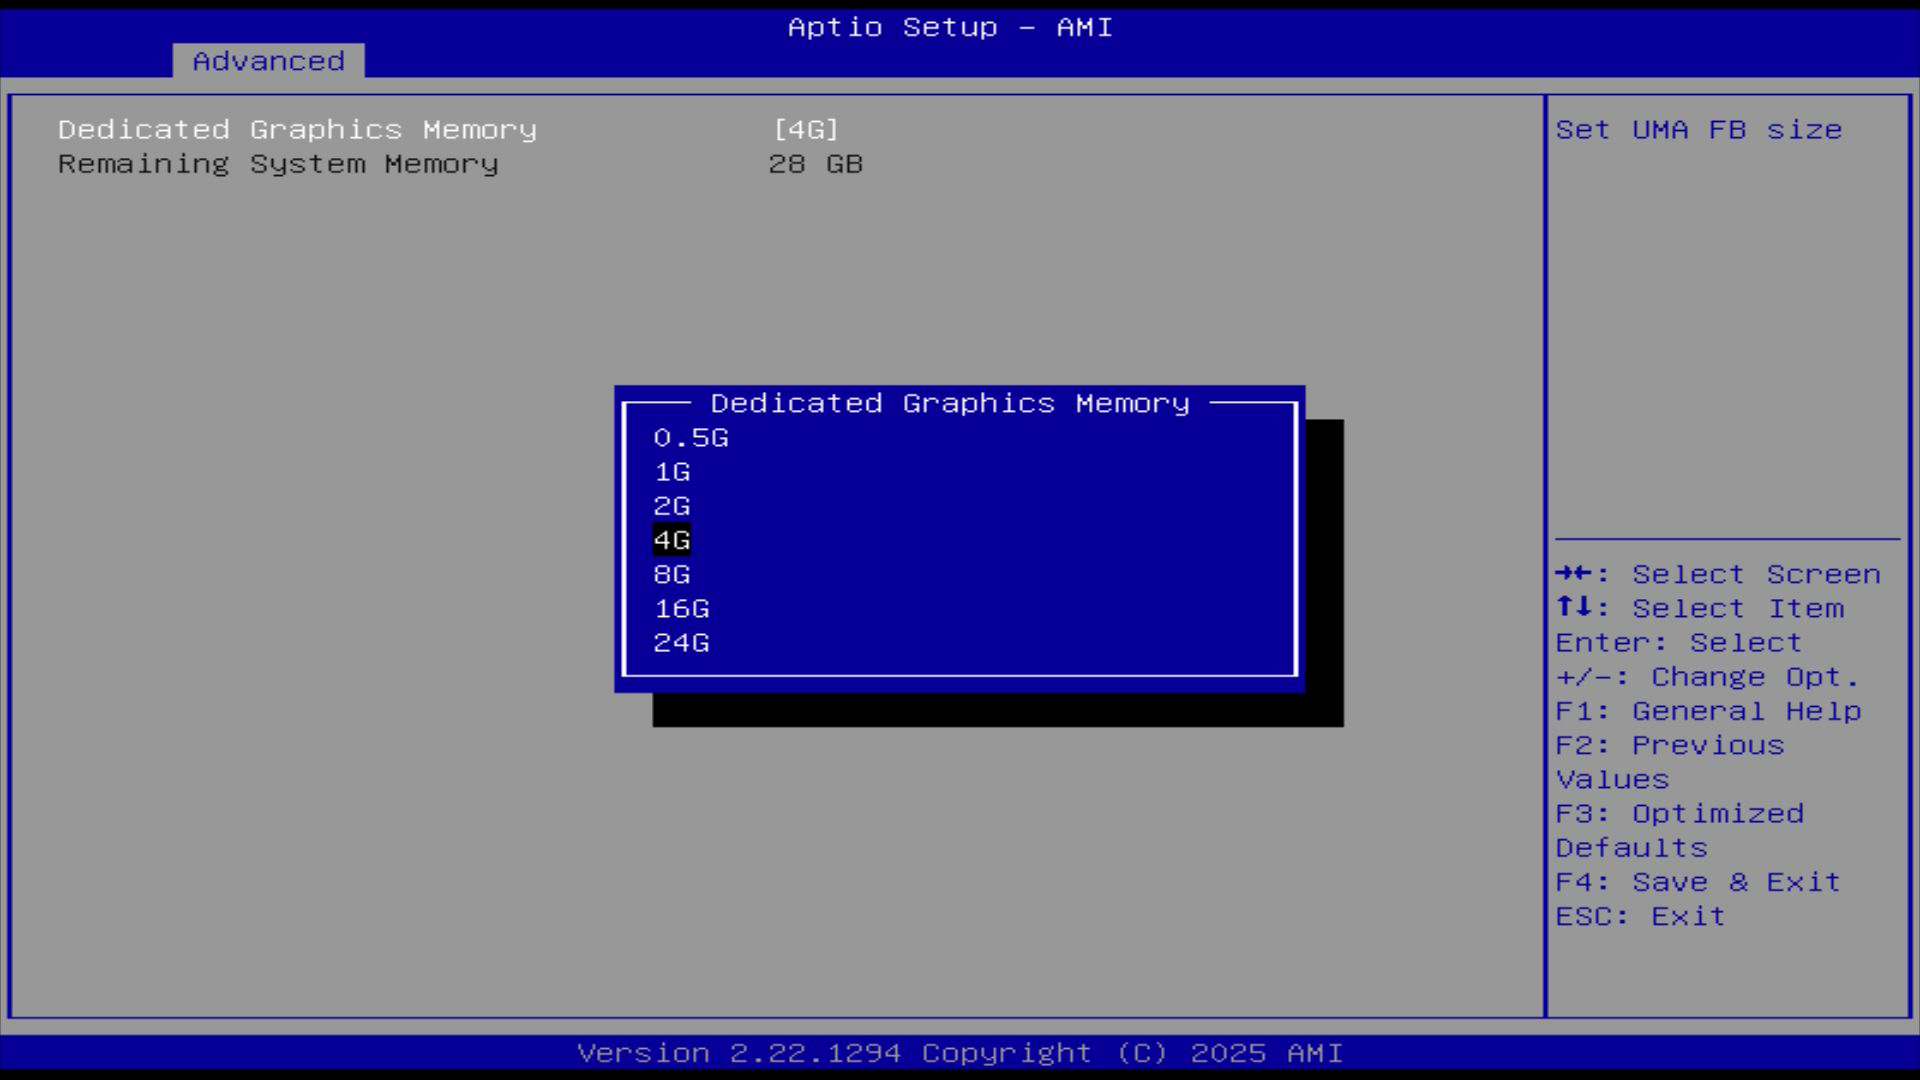
Task: Select the Dedicated Graphics Memory setting label
Action: [x=297, y=130]
